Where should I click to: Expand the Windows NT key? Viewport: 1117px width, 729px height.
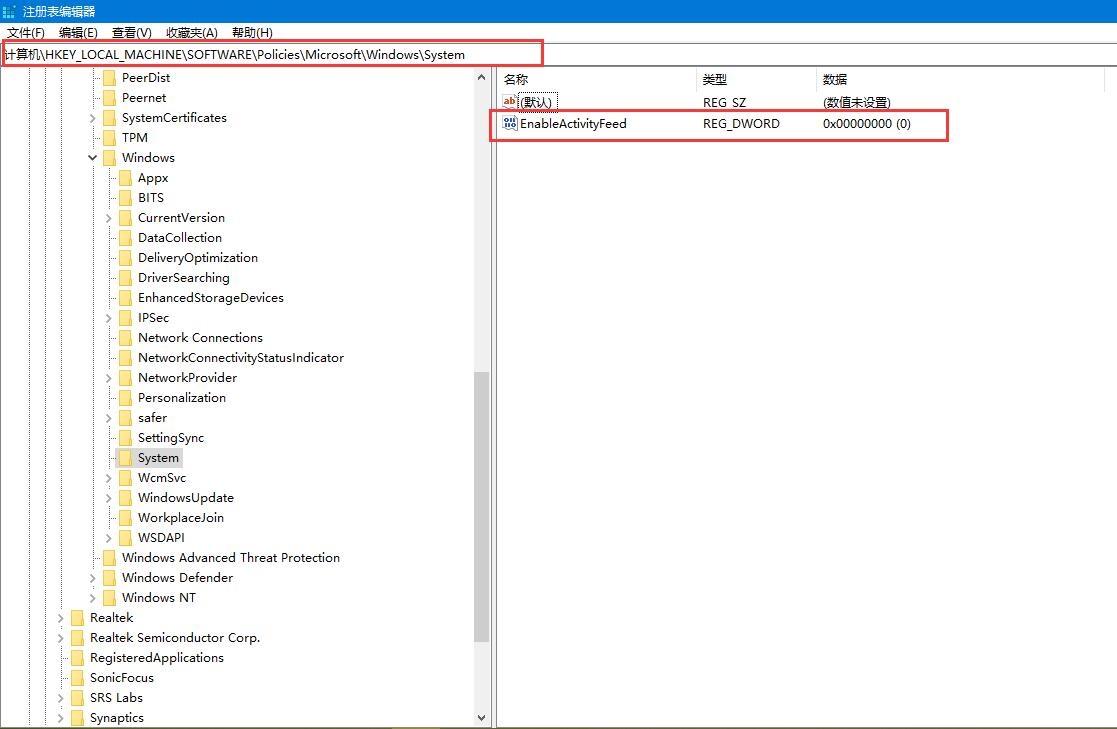(x=93, y=598)
